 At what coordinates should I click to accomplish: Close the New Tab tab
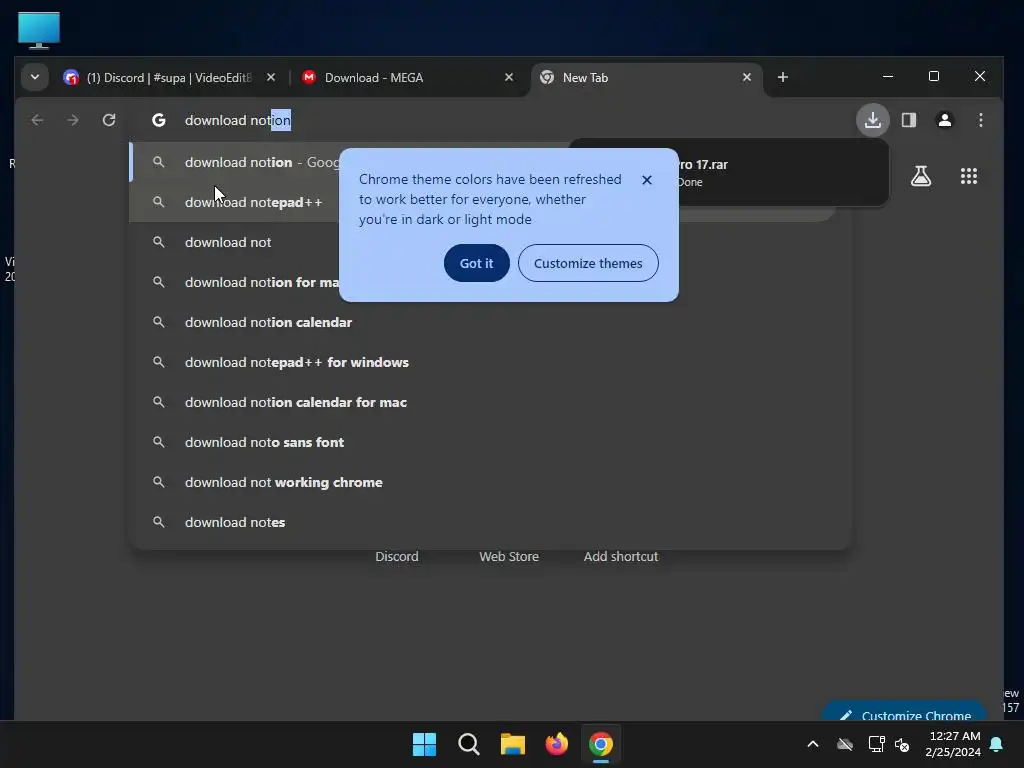pos(746,77)
